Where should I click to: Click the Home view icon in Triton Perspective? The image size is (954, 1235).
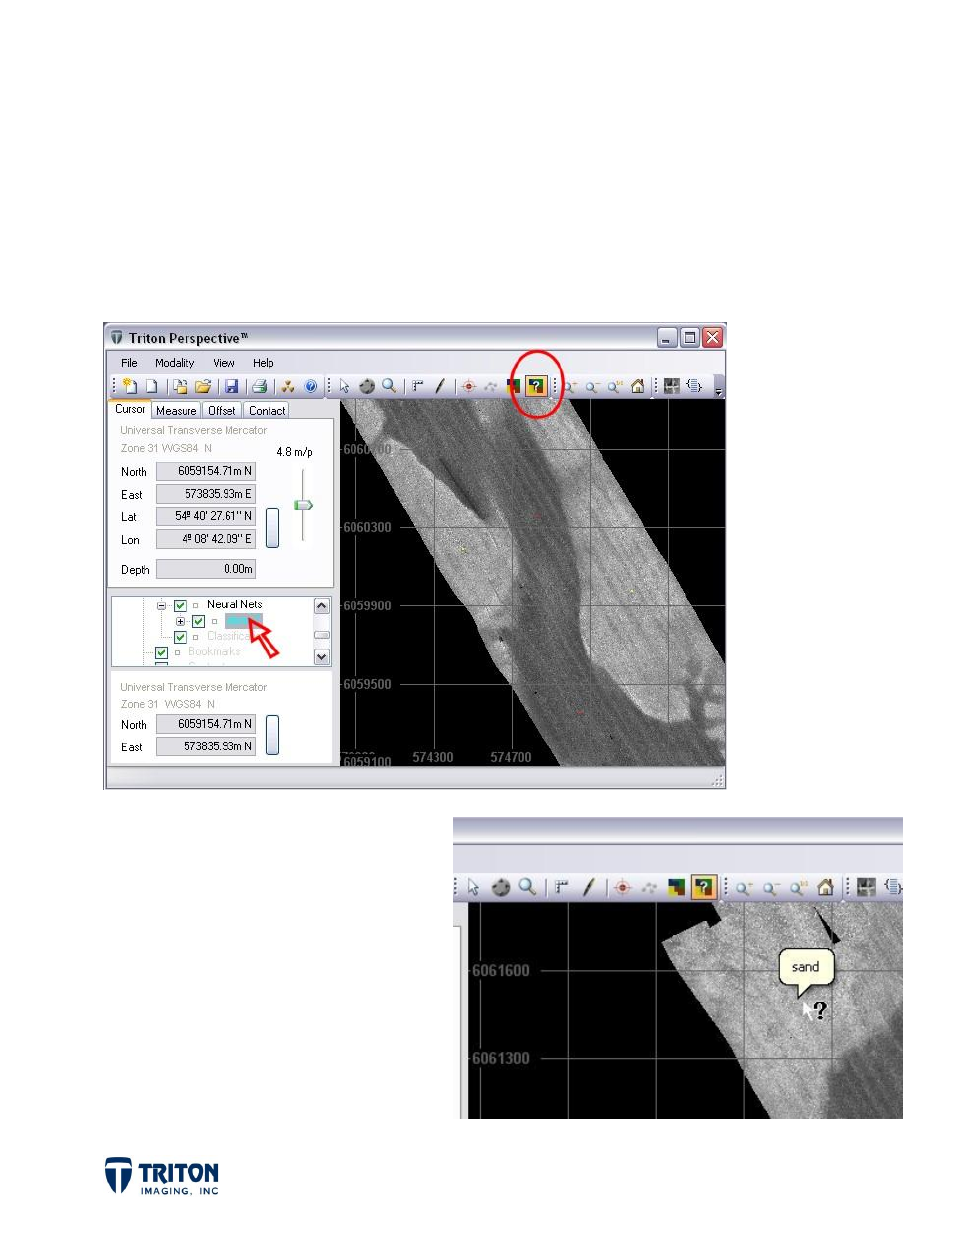638,386
